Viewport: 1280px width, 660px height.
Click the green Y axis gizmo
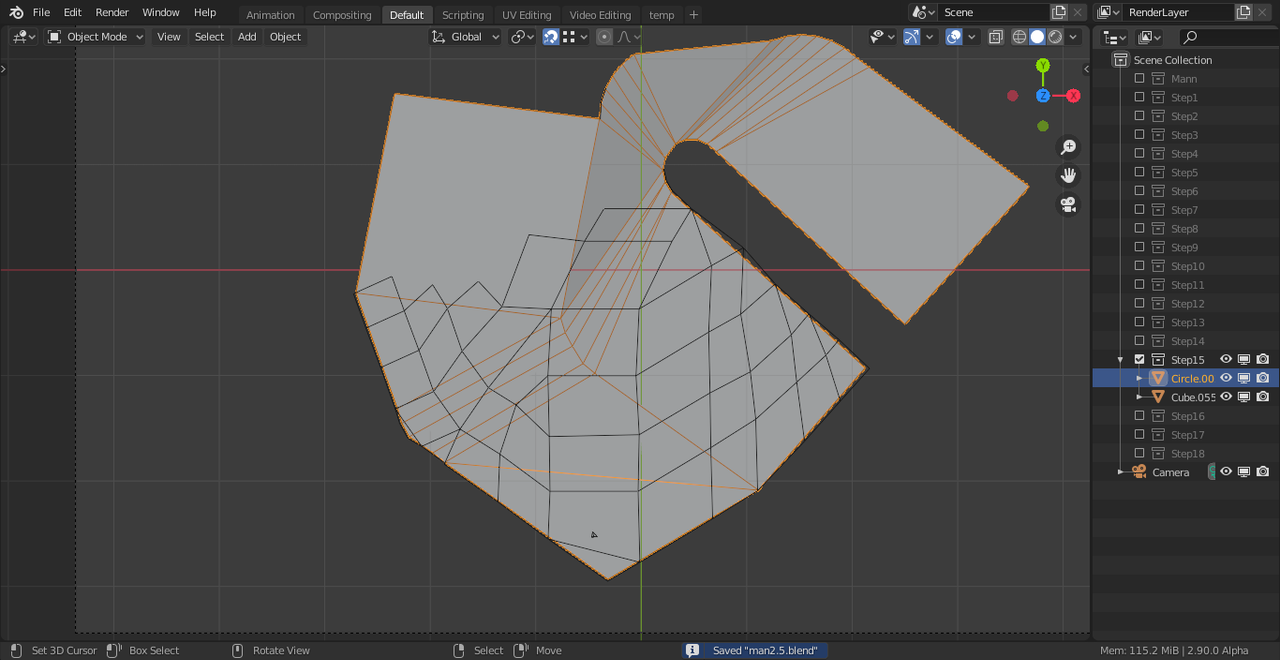coord(1043,66)
